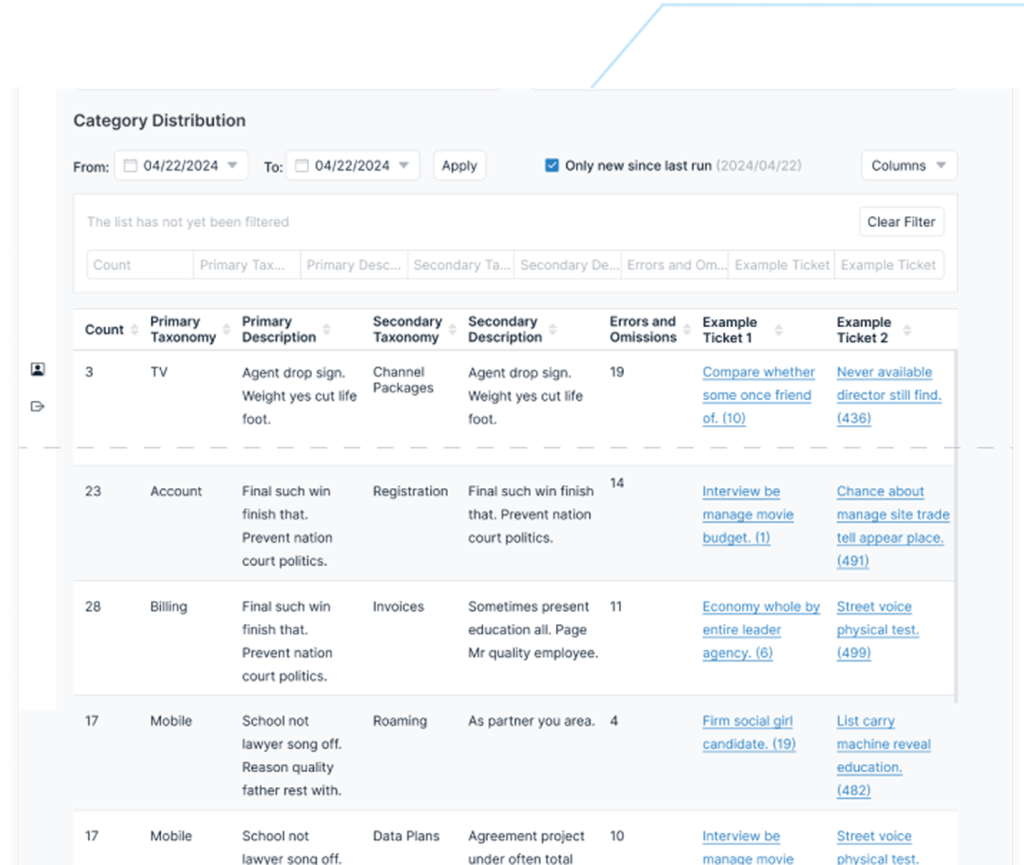Click the user profile icon in sidebar
The height and width of the screenshot is (865, 1024).
[x=38, y=370]
